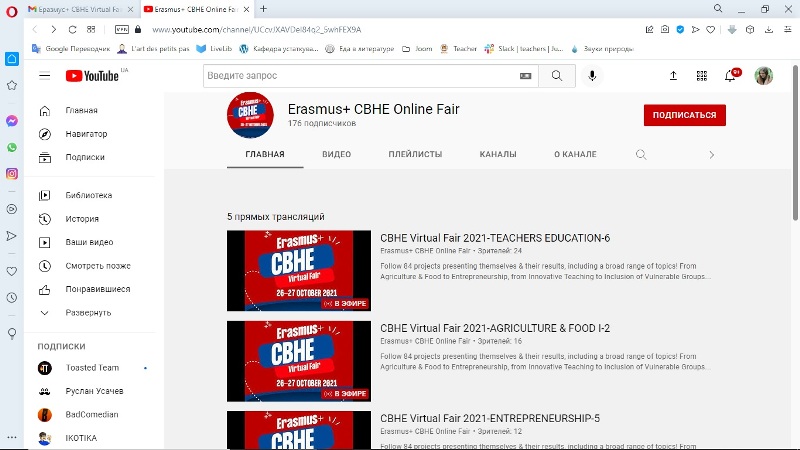Open Toasted Team subscription
This screenshot has width=800, height=450.
[90, 367]
